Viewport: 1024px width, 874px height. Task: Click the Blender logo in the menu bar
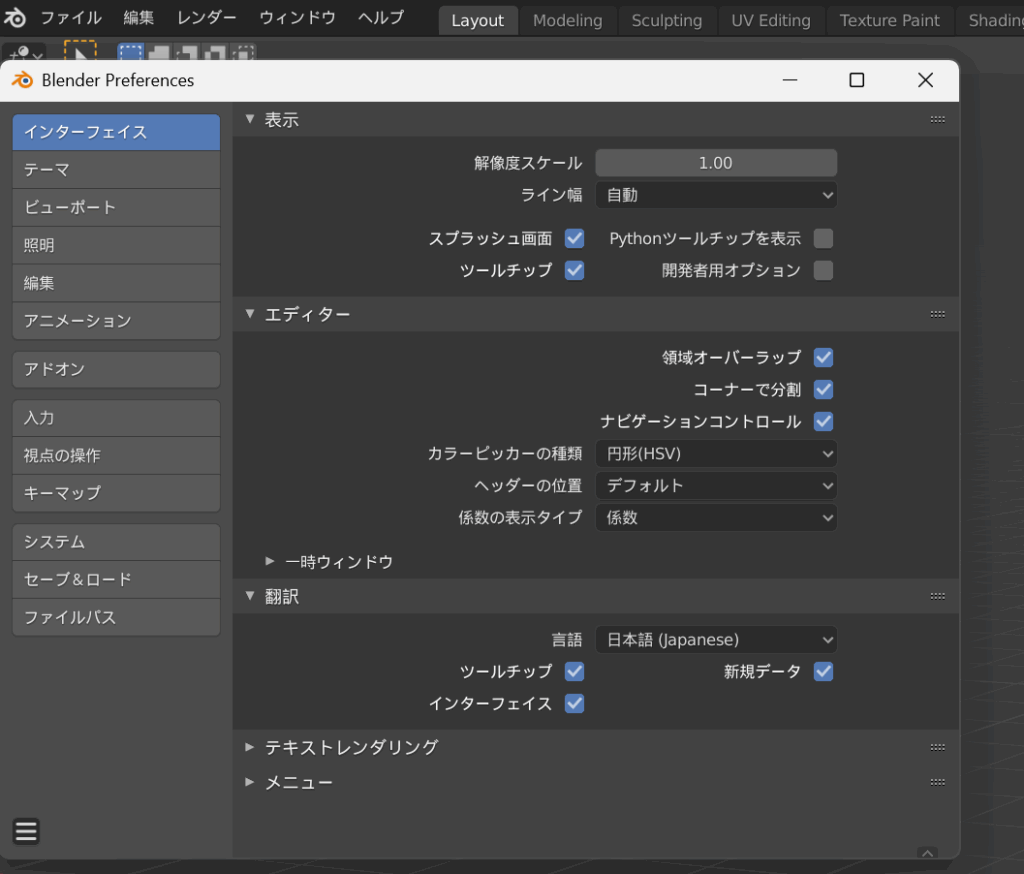click(15, 18)
